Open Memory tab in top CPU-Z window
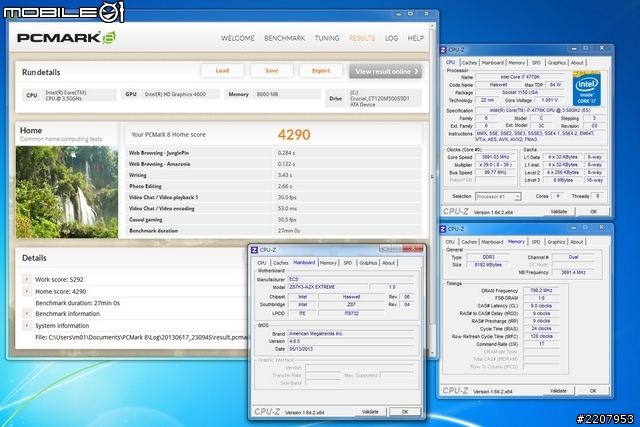 [x=517, y=62]
